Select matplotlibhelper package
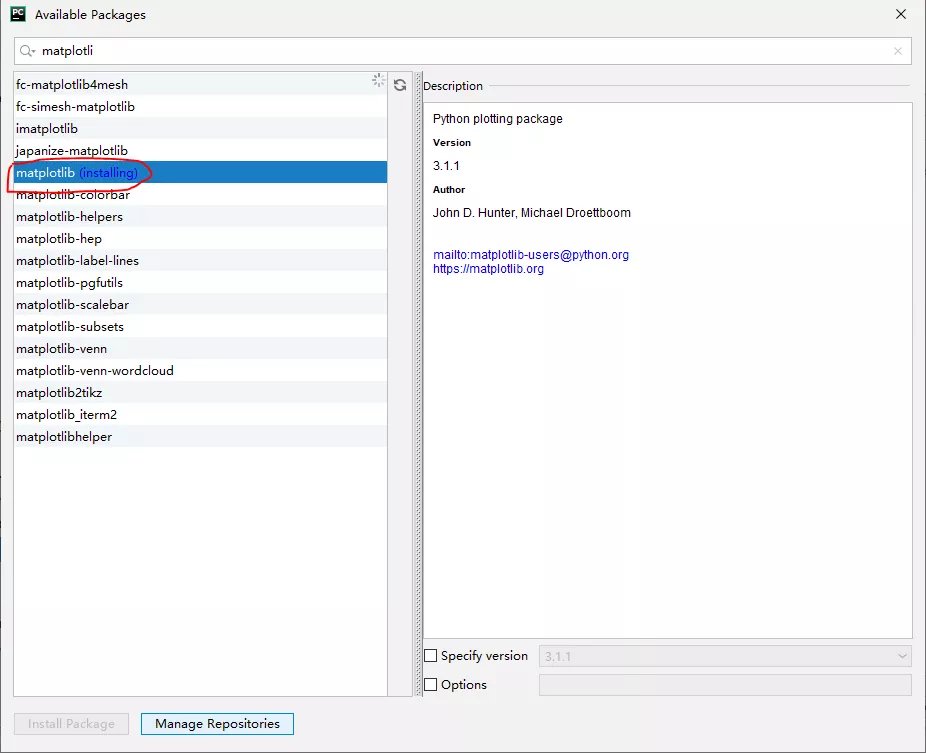 201,436
